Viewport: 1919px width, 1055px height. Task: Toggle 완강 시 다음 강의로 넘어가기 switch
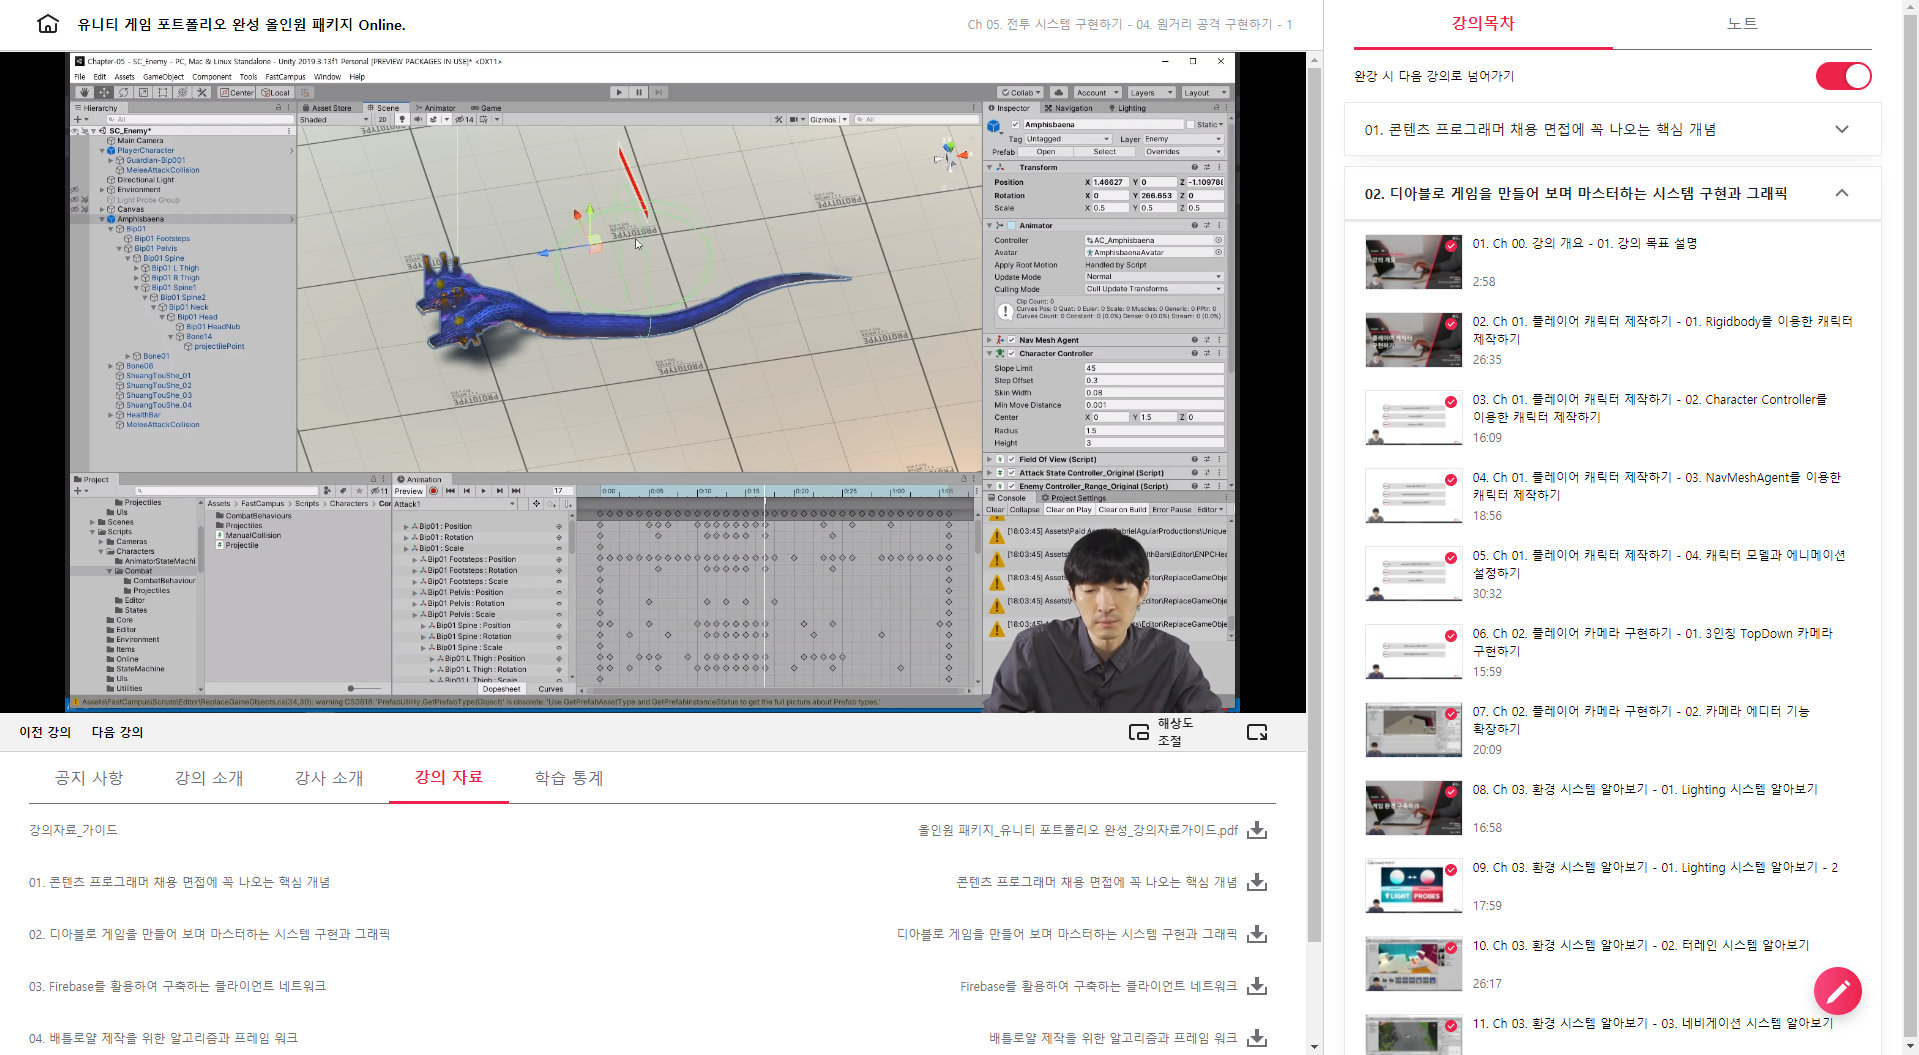click(1843, 76)
